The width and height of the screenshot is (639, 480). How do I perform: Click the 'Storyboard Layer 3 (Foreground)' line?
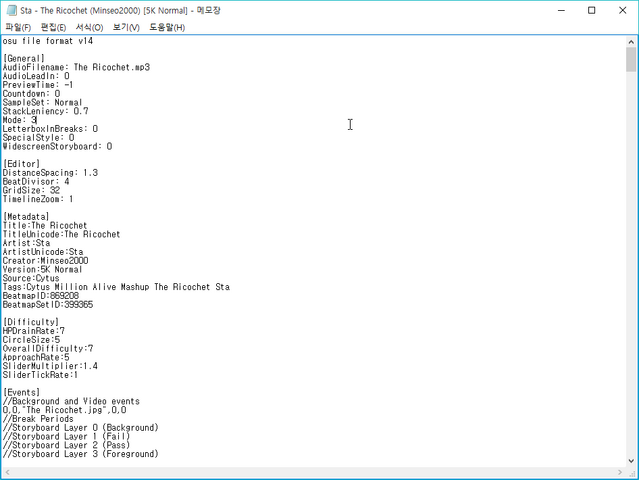[x=80, y=454]
